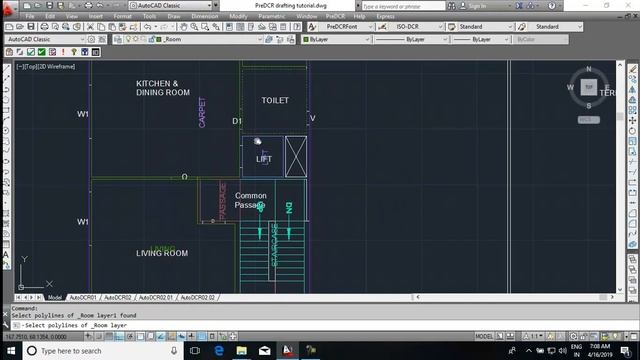This screenshot has width=640, height=360.
Task: Click the [-][Top][2D Wireframe] viewport label
Action: click(46, 67)
